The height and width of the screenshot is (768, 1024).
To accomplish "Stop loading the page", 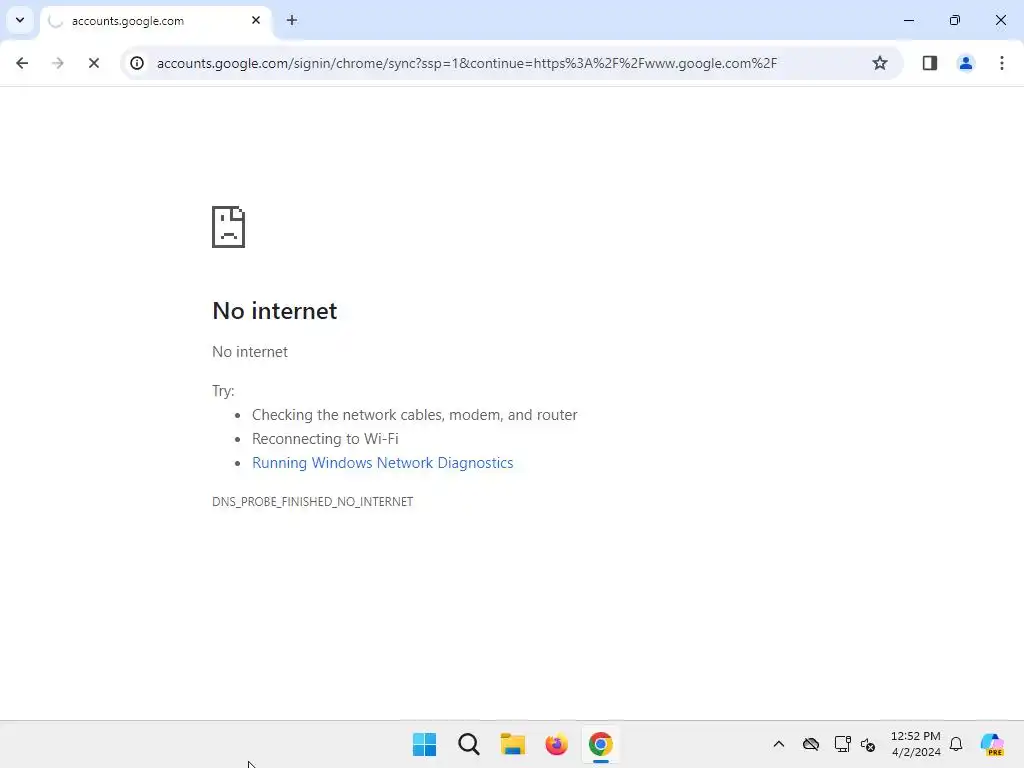I will (93, 63).
